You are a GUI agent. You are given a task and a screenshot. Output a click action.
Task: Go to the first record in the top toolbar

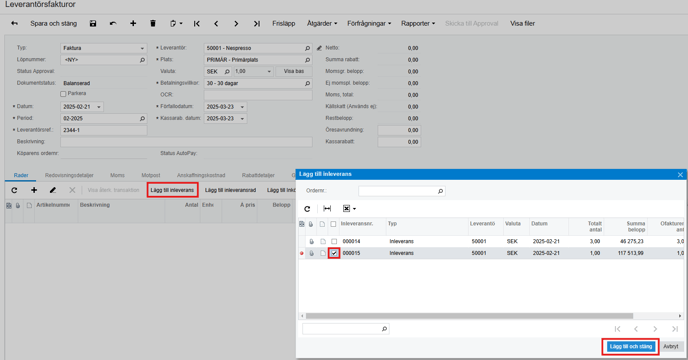tap(197, 23)
